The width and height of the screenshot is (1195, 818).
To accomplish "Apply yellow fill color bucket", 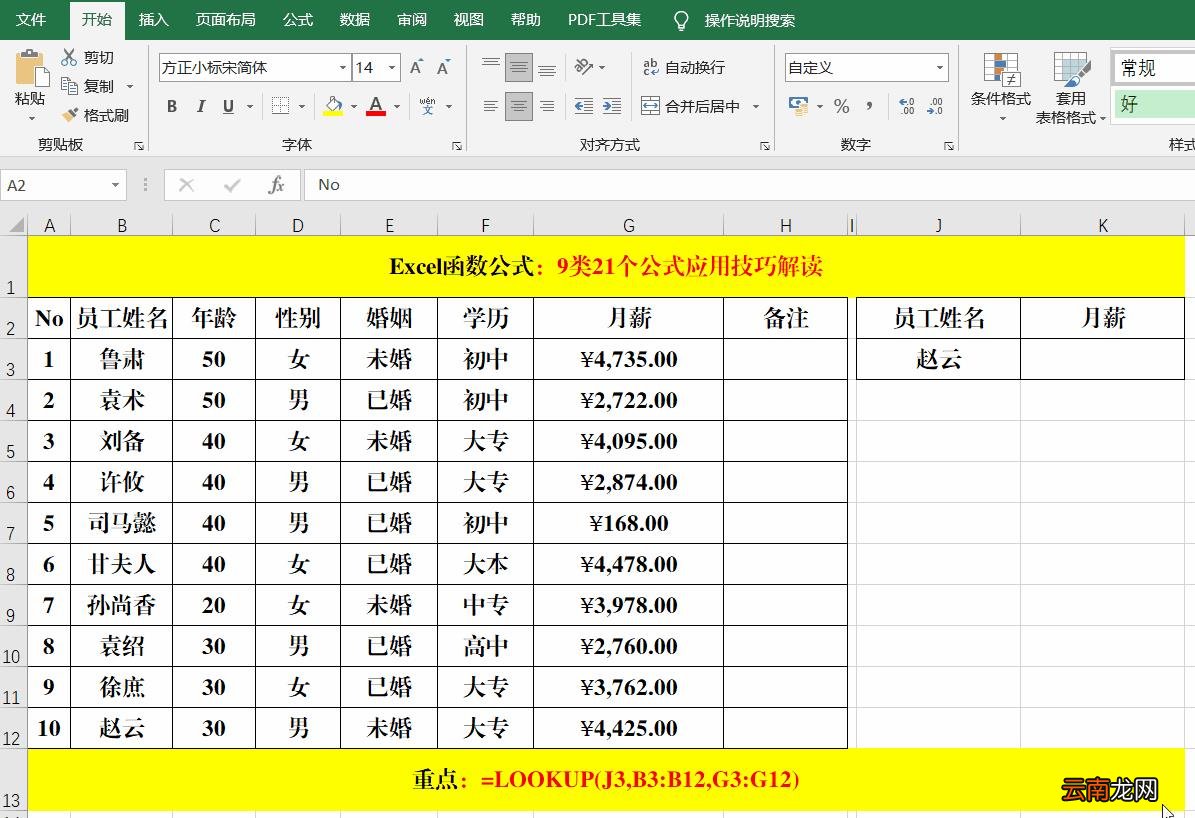I will [x=333, y=106].
